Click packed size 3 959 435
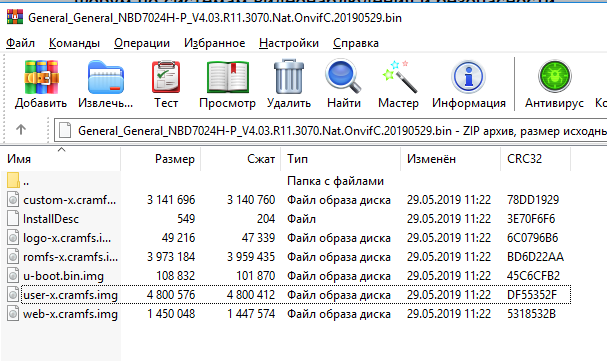Screen dimensions: 607x361 pos(251,257)
